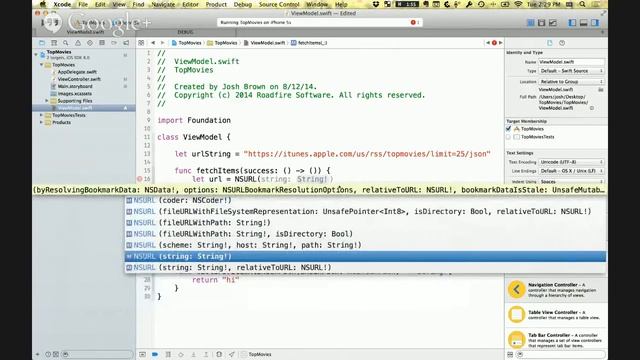Toggle library grid view icon
640x360 pixels.
510,354
